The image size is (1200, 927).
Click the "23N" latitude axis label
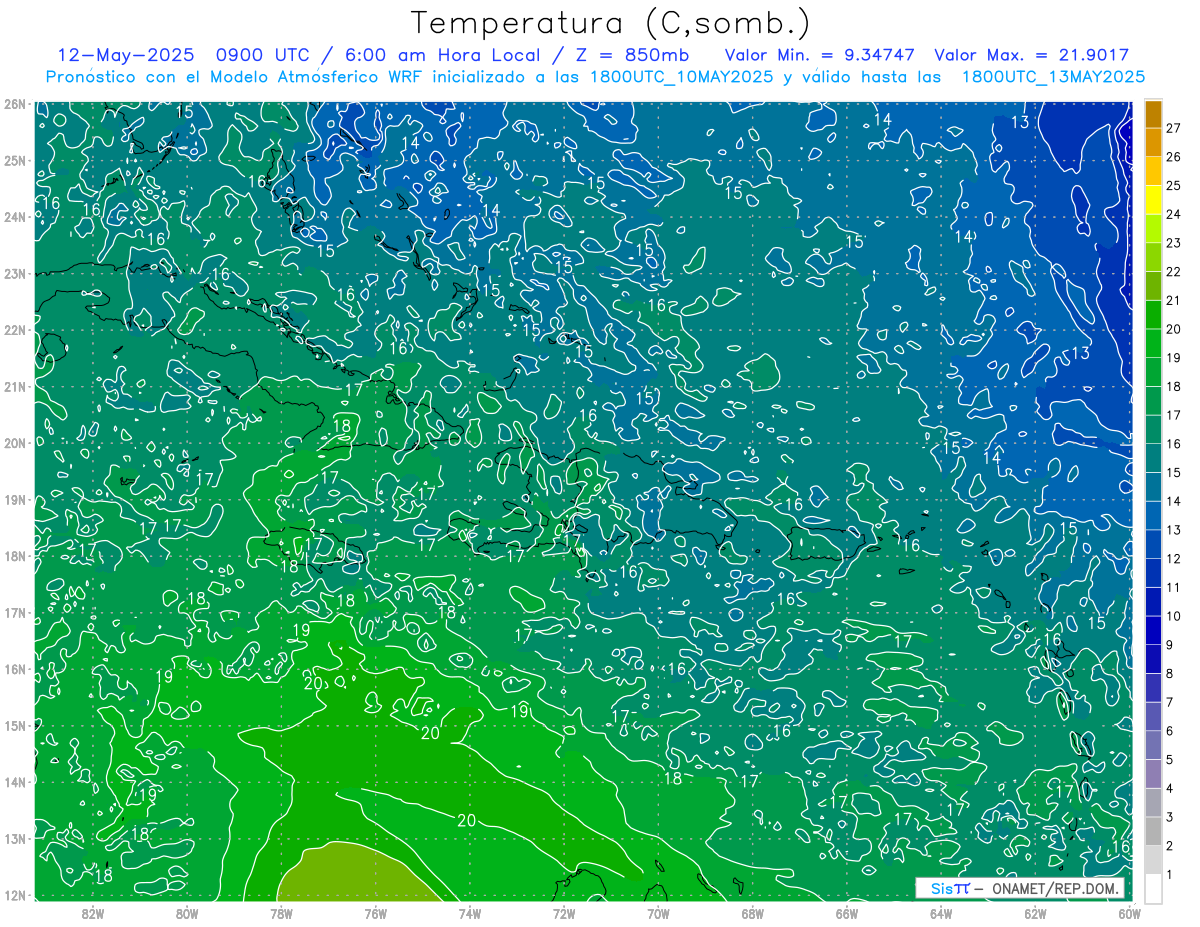(x=14, y=273)
